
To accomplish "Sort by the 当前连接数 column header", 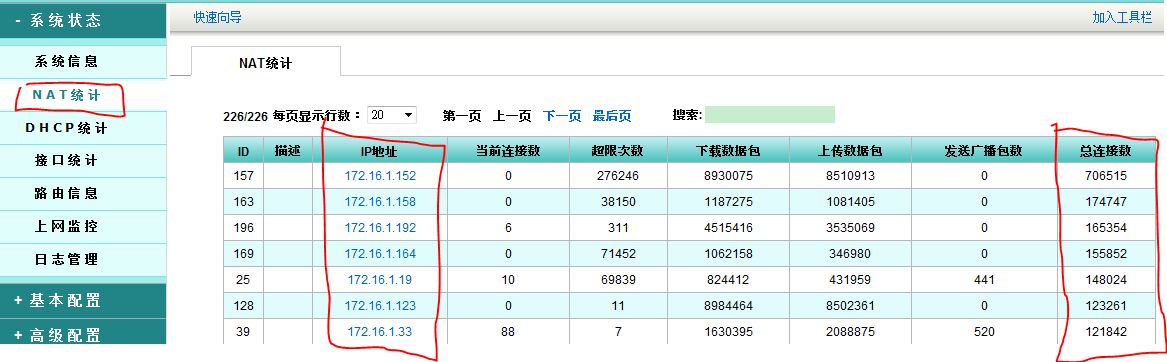I will [x=508, y=150].
